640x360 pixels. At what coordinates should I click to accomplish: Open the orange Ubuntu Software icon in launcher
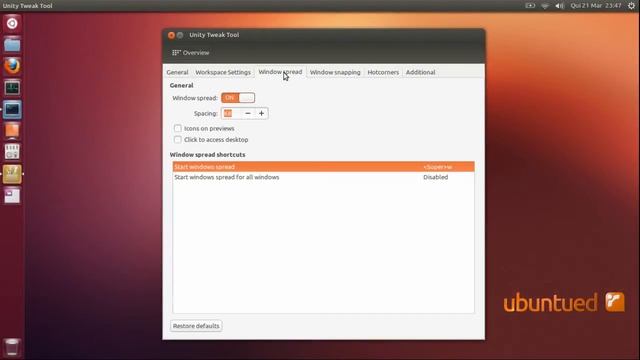[12, 131]
